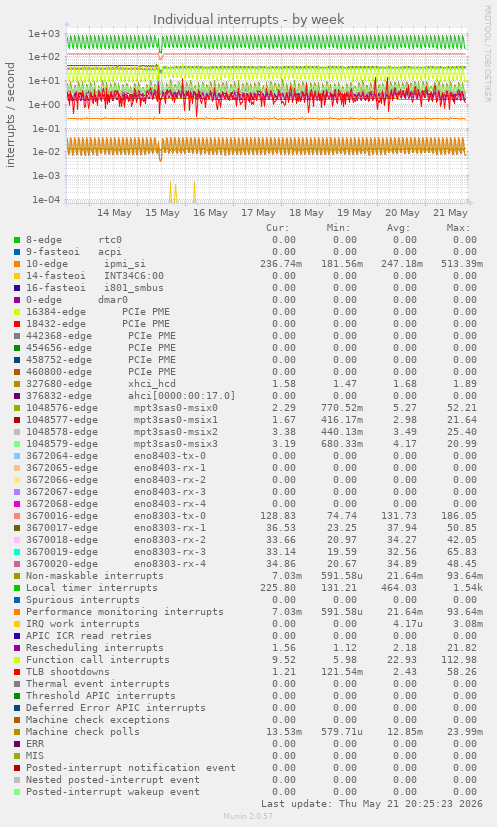Click the 18 May date label on the axis

(306, 213)
